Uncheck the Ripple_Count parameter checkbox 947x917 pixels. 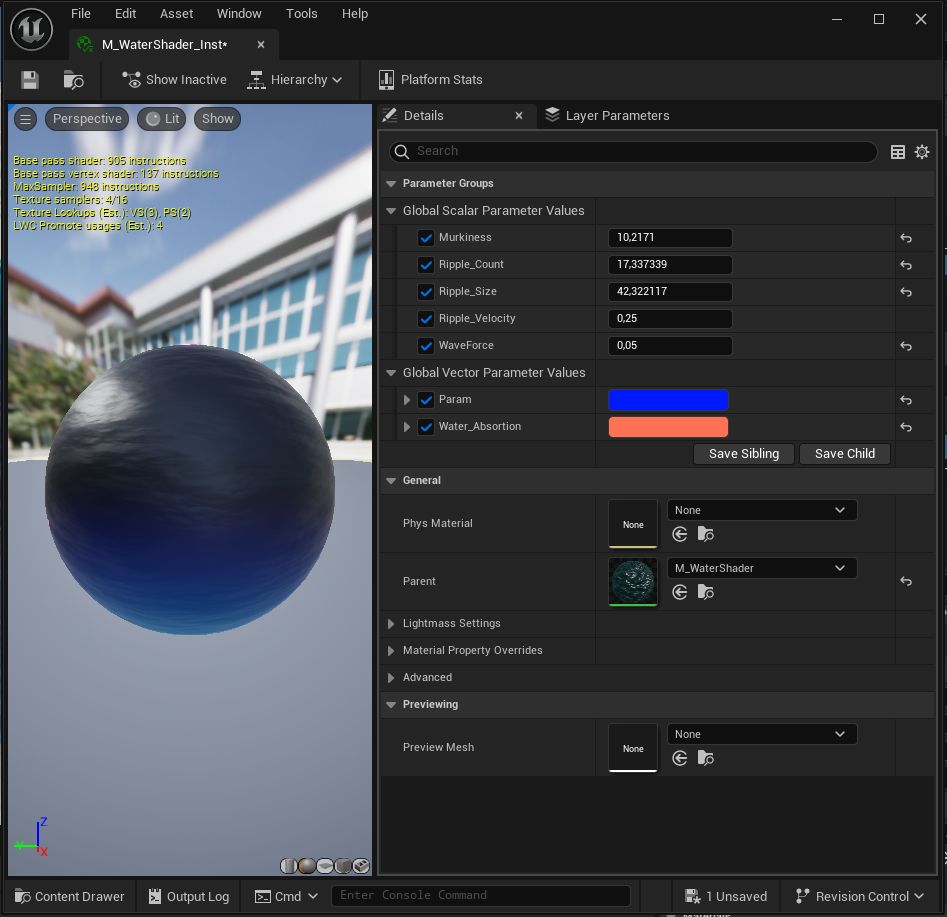pos(426,265)
